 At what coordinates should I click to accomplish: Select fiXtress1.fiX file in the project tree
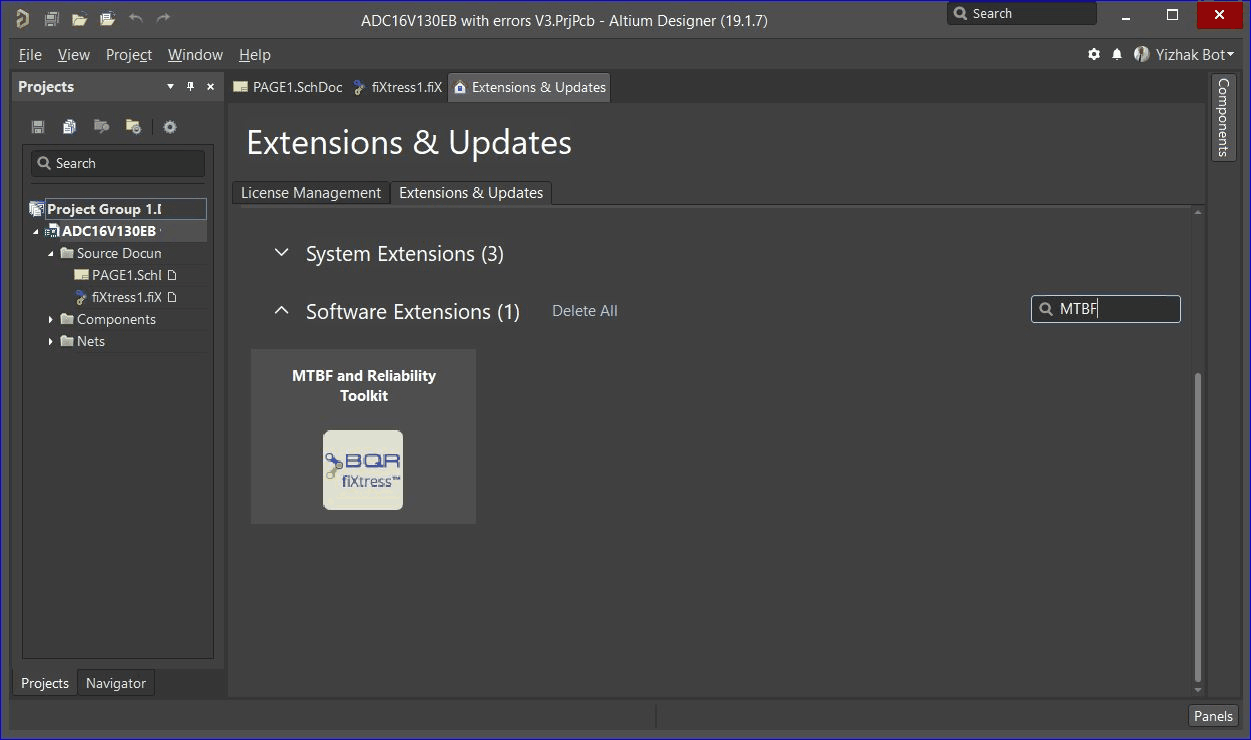coord(126,297)
